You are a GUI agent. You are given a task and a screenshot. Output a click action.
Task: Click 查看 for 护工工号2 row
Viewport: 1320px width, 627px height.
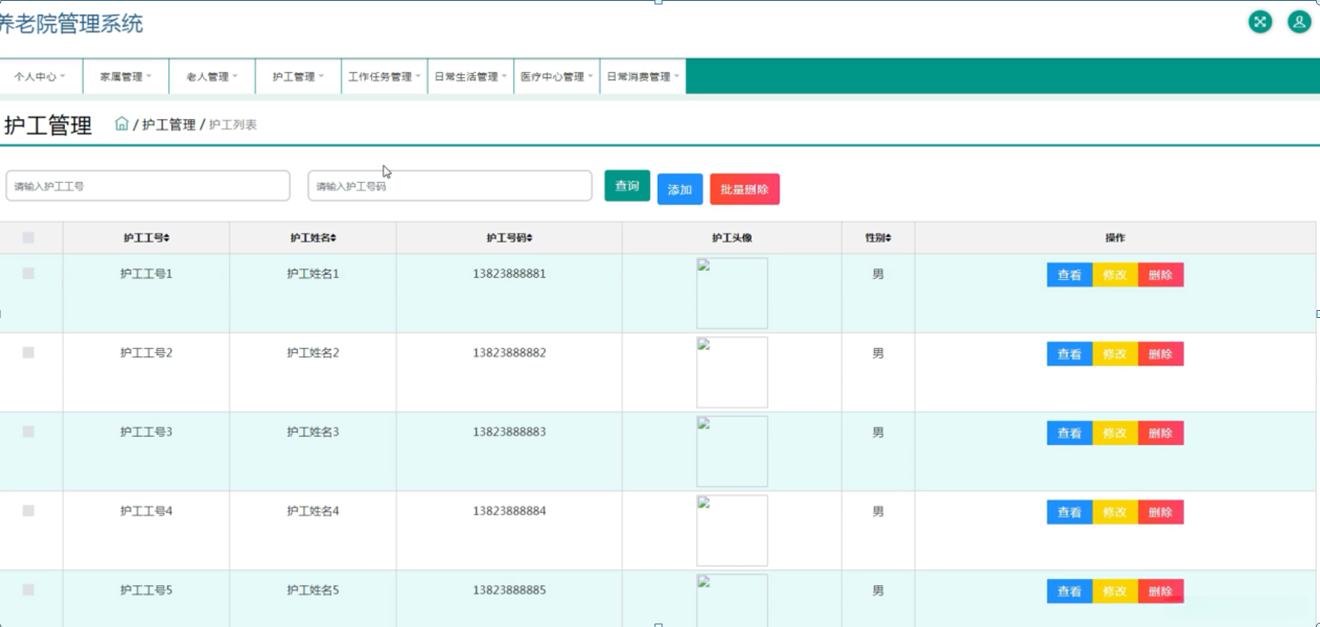coord(1070,354)
